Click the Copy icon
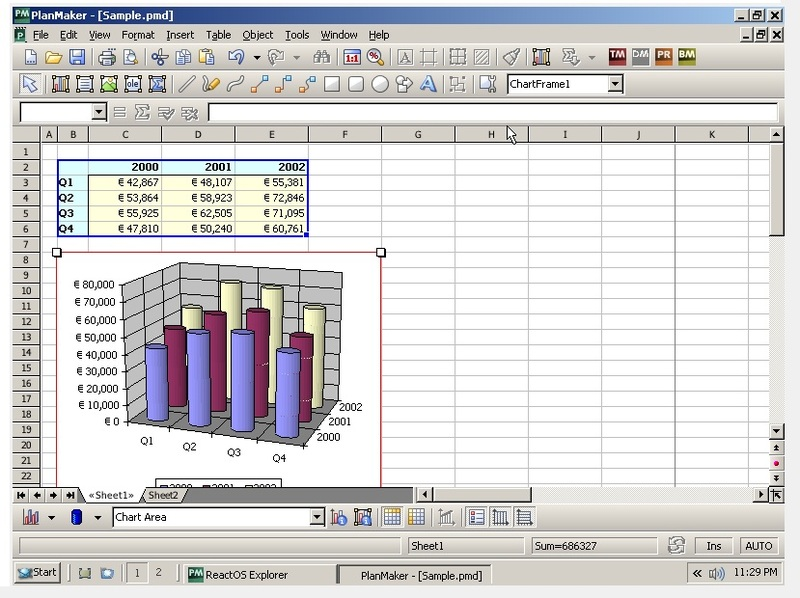Screen dimensions: 800x598 184,58
